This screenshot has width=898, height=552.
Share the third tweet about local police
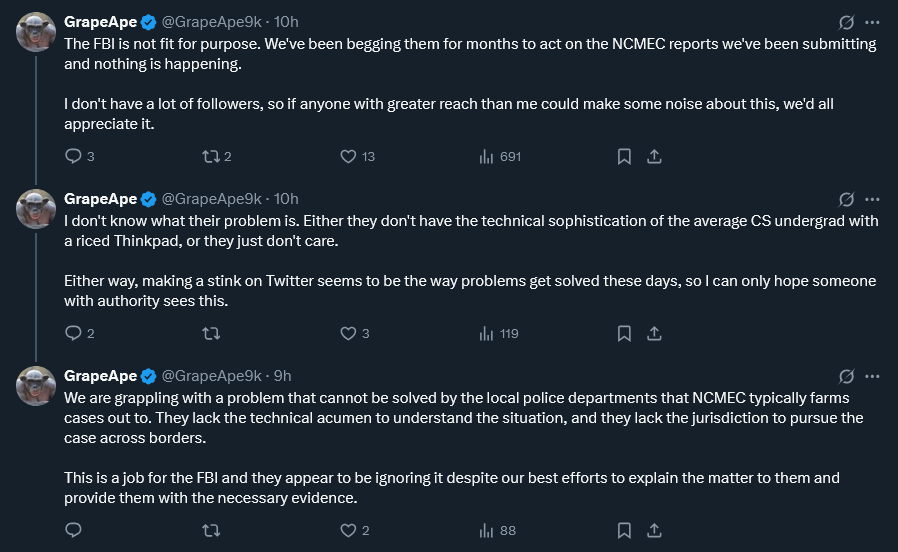tap(654, 530)
